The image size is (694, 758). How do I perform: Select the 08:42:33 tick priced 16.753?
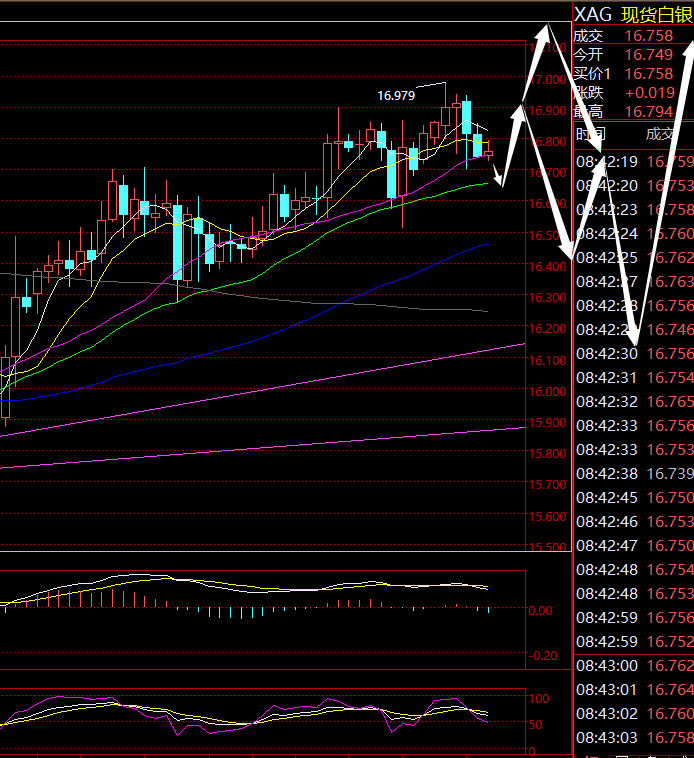point(634,450)
